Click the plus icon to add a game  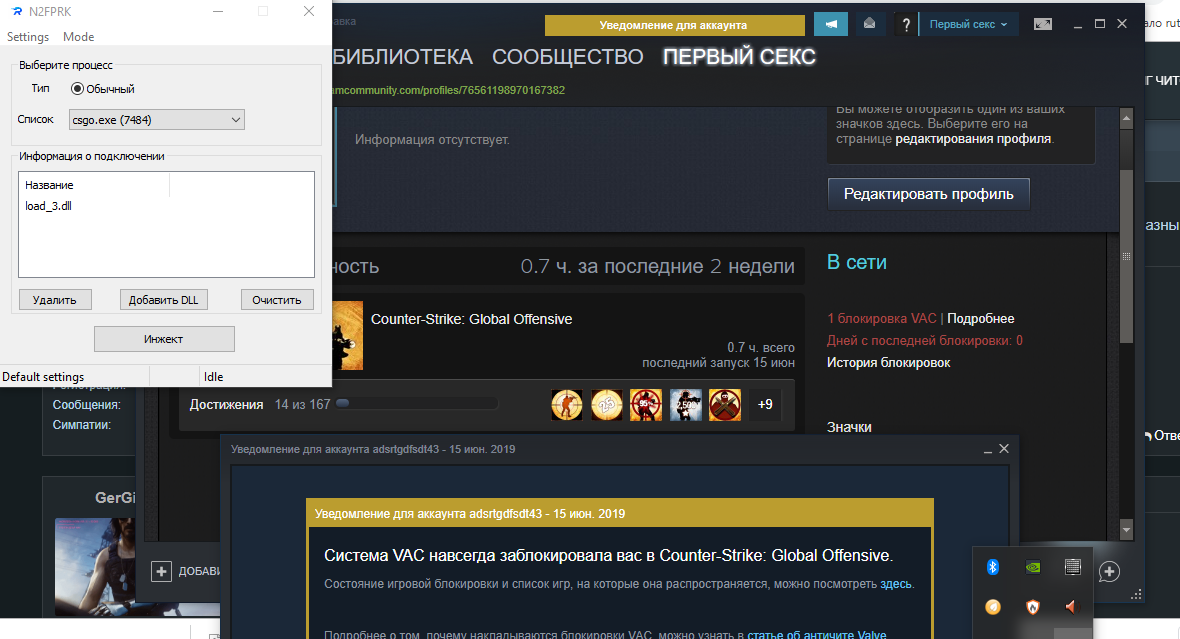[161, 571]
